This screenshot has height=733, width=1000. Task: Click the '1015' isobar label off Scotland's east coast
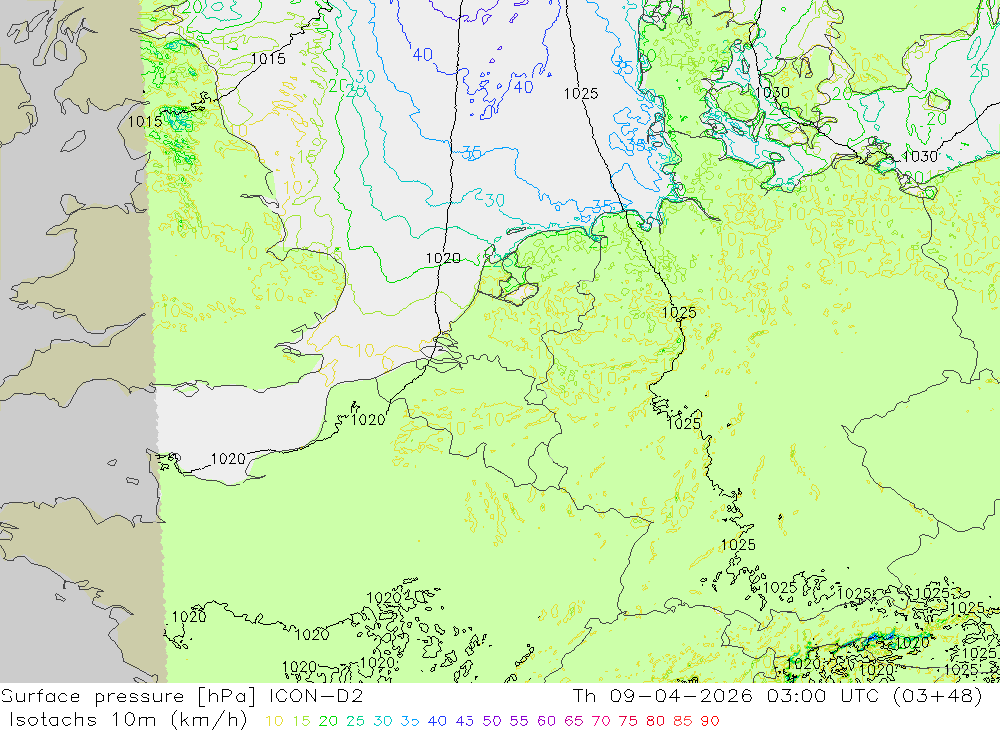268,59
